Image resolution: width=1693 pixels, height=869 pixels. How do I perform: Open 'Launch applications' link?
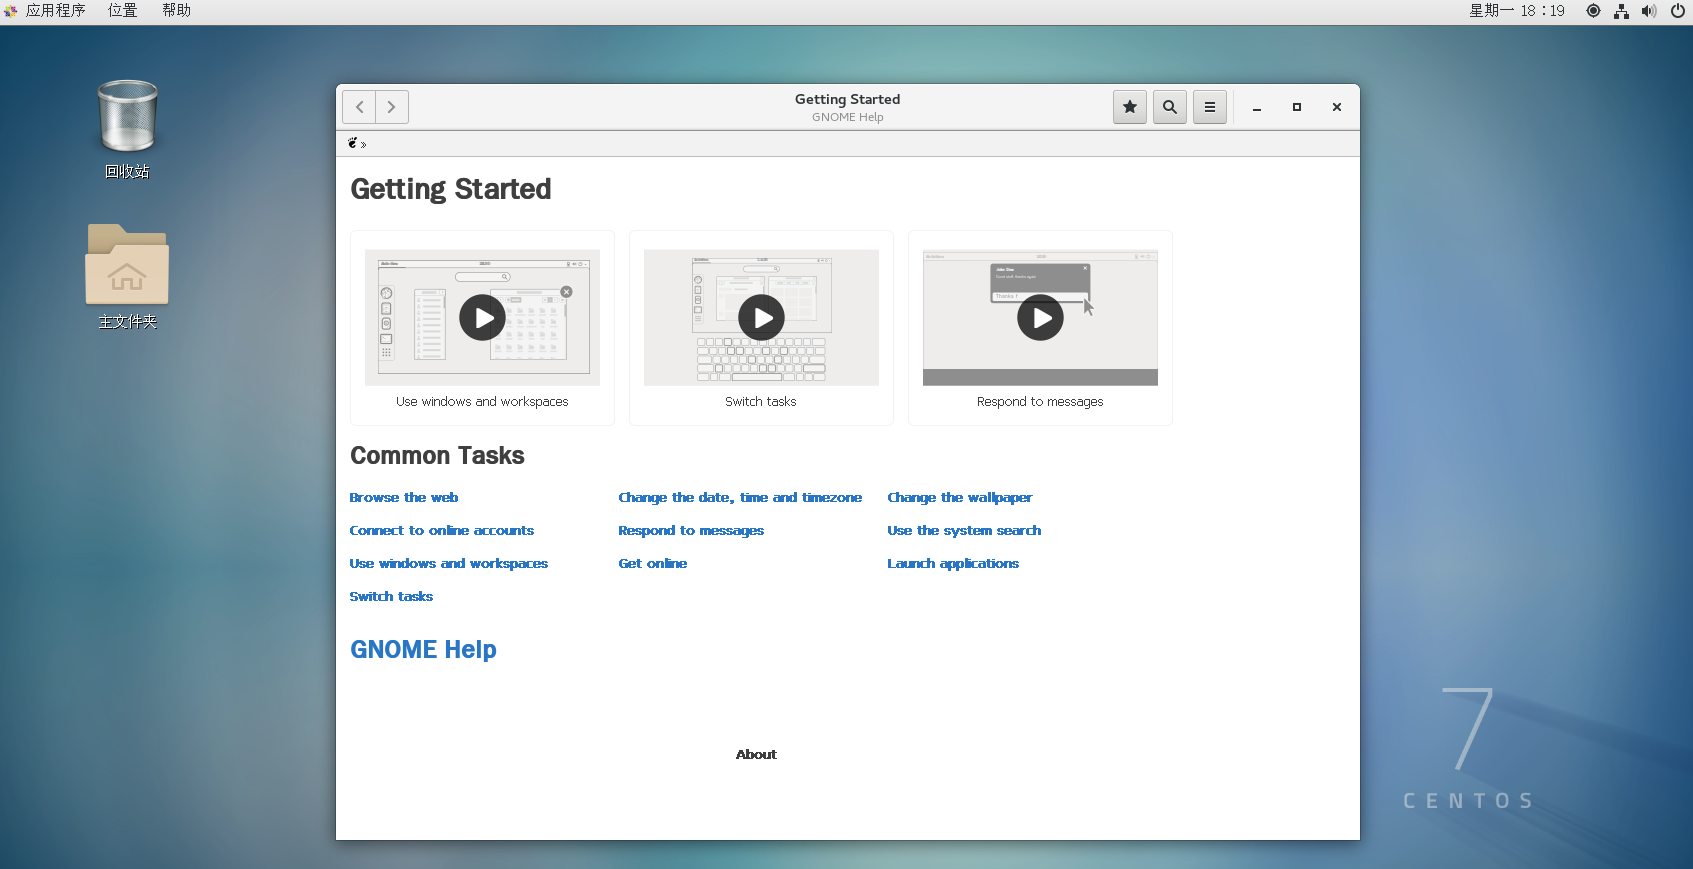(x=953, y=563)
